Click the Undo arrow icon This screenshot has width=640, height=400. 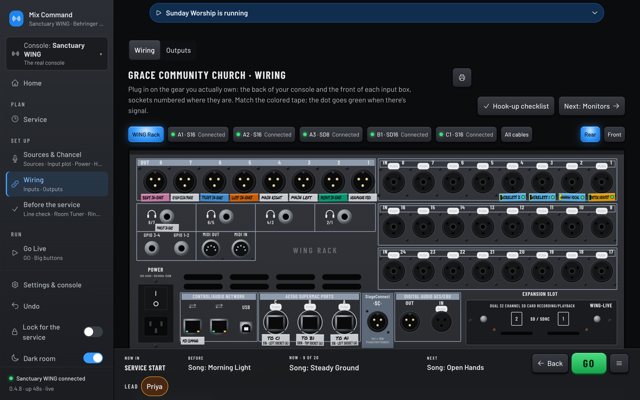pos(15,306)
